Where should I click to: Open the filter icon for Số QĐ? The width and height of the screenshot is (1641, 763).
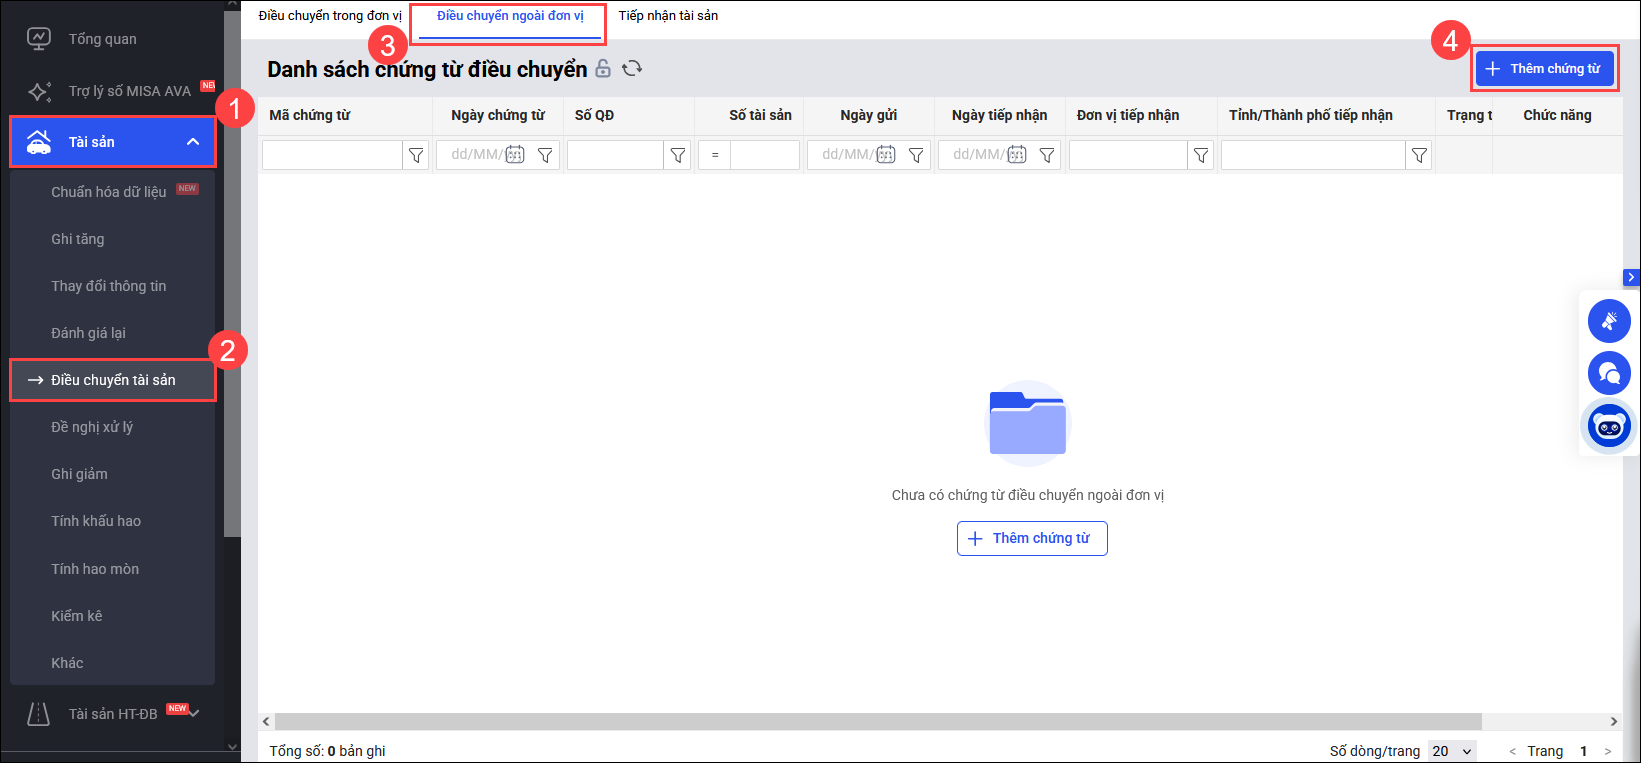pos(678,155)
